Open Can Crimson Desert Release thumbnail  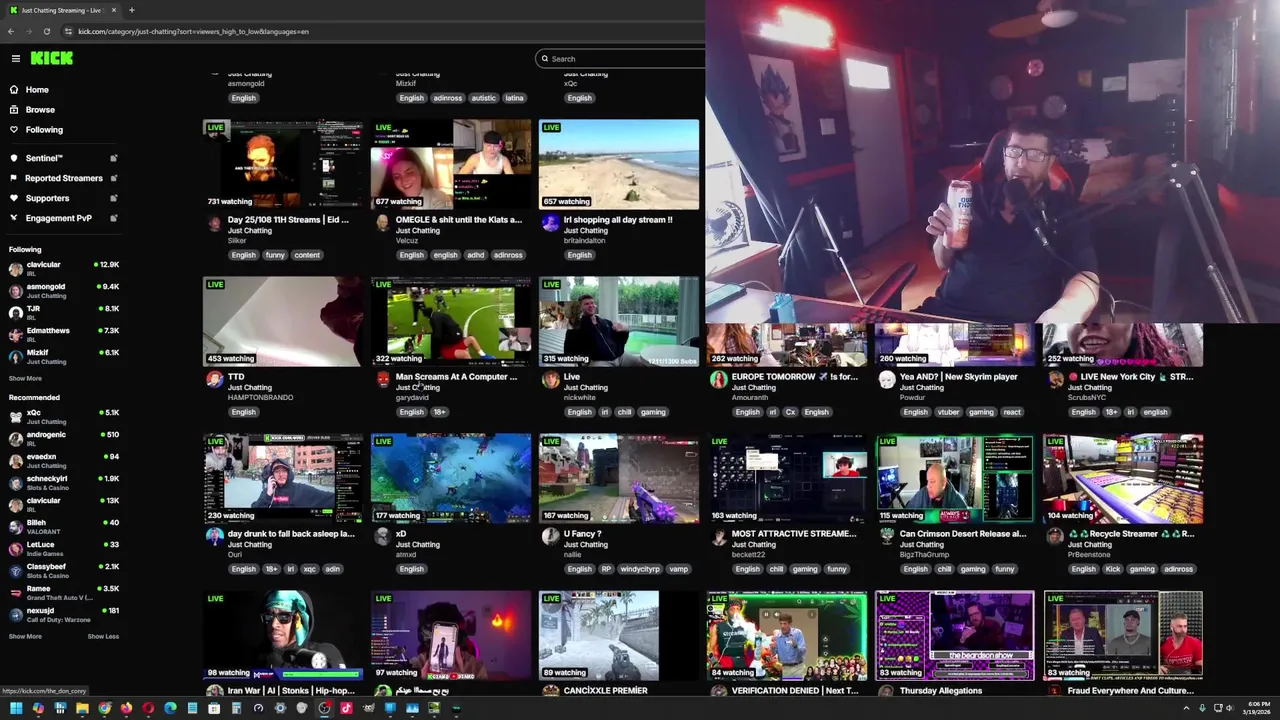(x=955, y=479)
